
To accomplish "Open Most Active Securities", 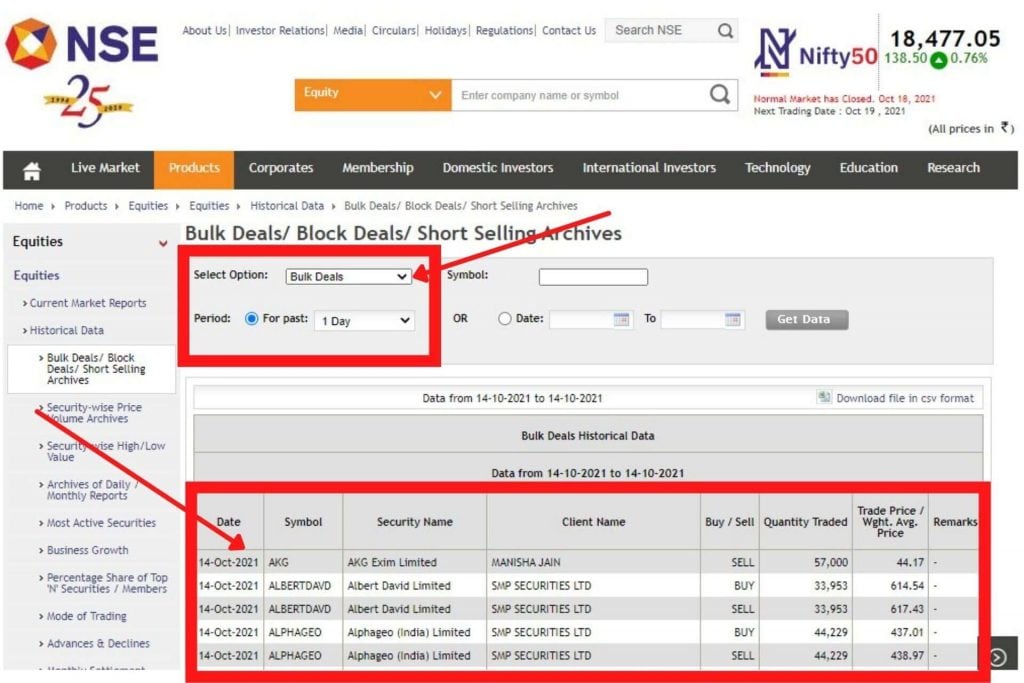I will click(x=101, y=523).
